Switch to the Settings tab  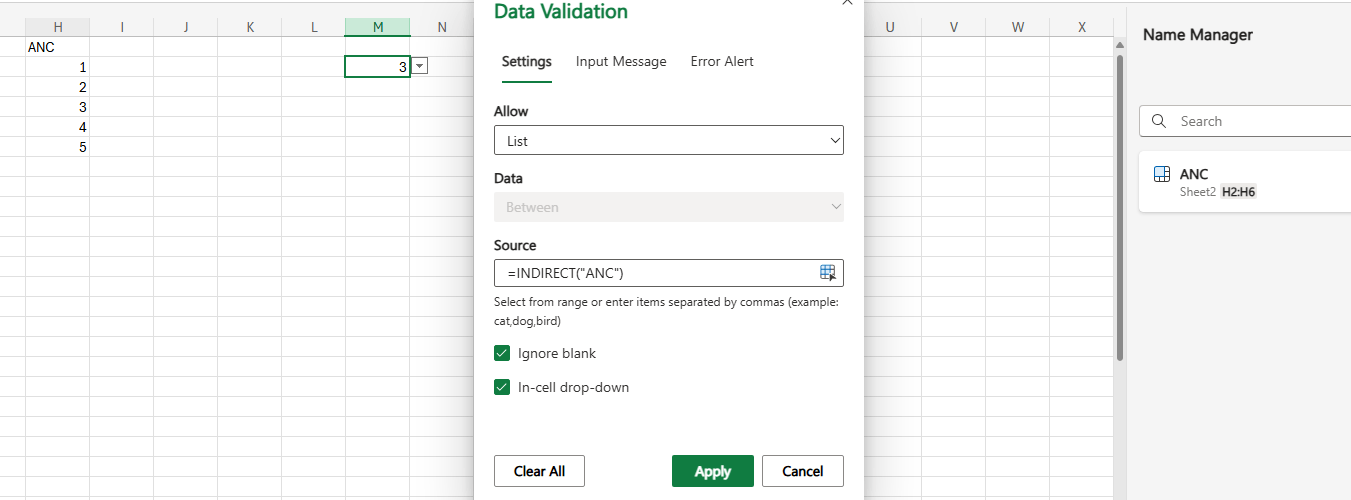tap(527, 61)
